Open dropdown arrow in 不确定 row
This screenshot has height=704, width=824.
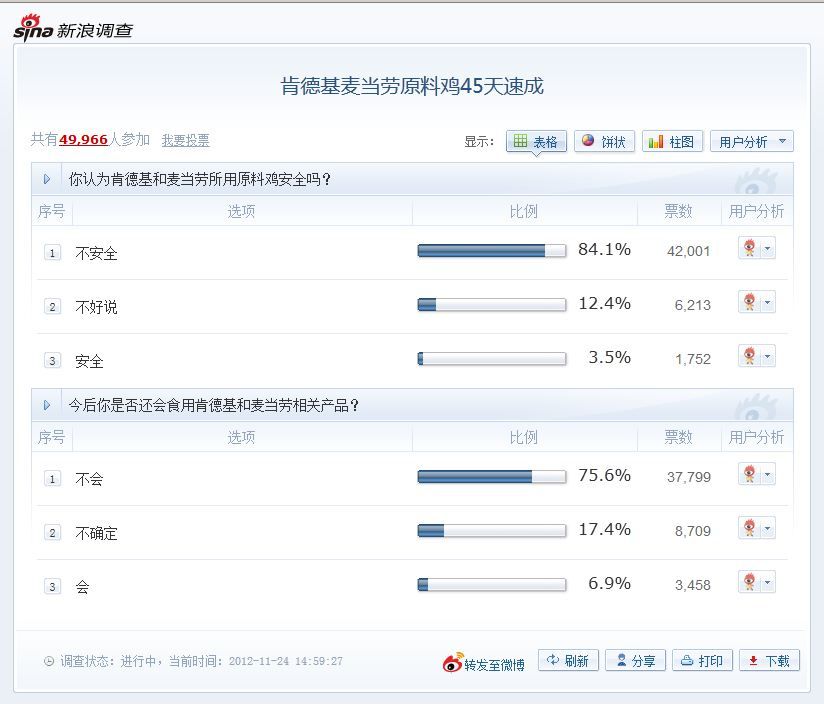point(768,527)
